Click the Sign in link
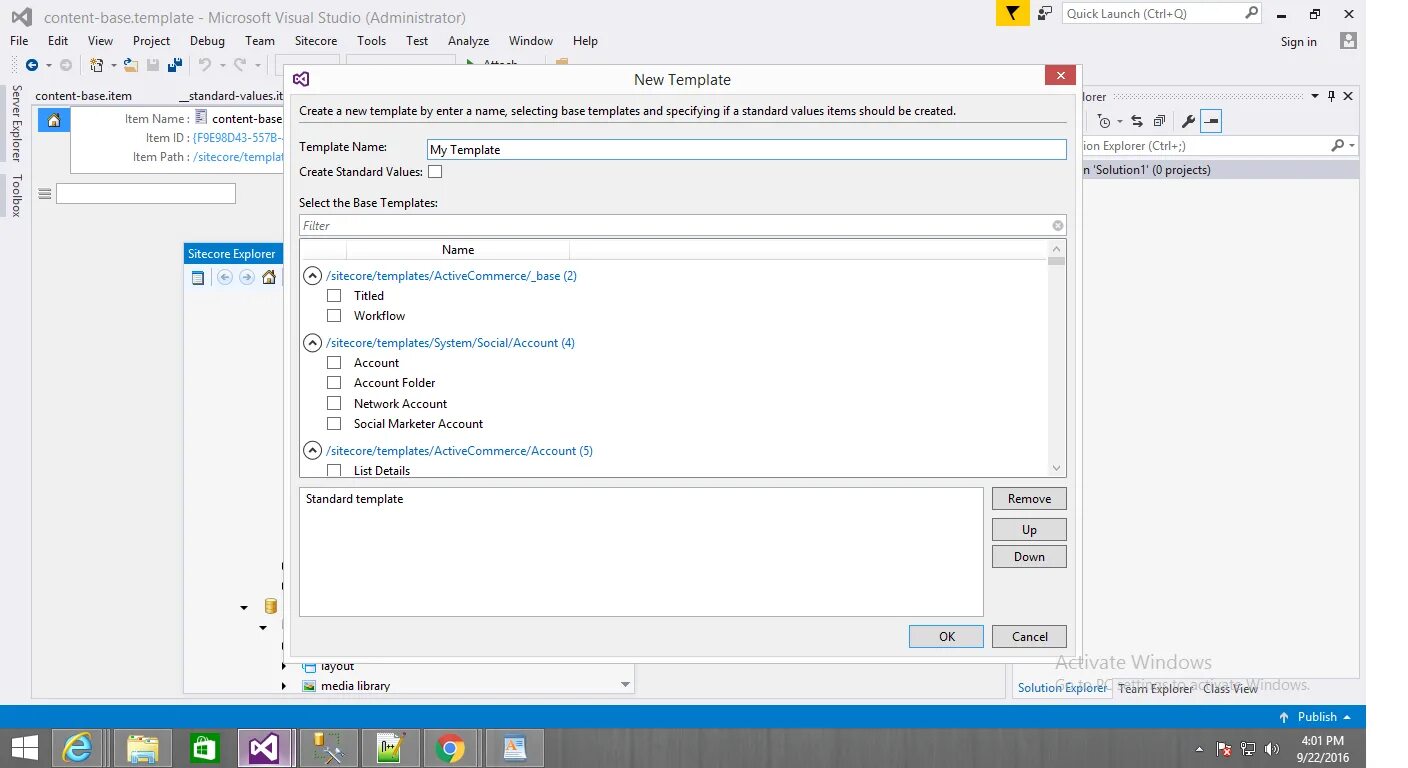This screenshot has width=1408, height=768. pos(1298,42)
